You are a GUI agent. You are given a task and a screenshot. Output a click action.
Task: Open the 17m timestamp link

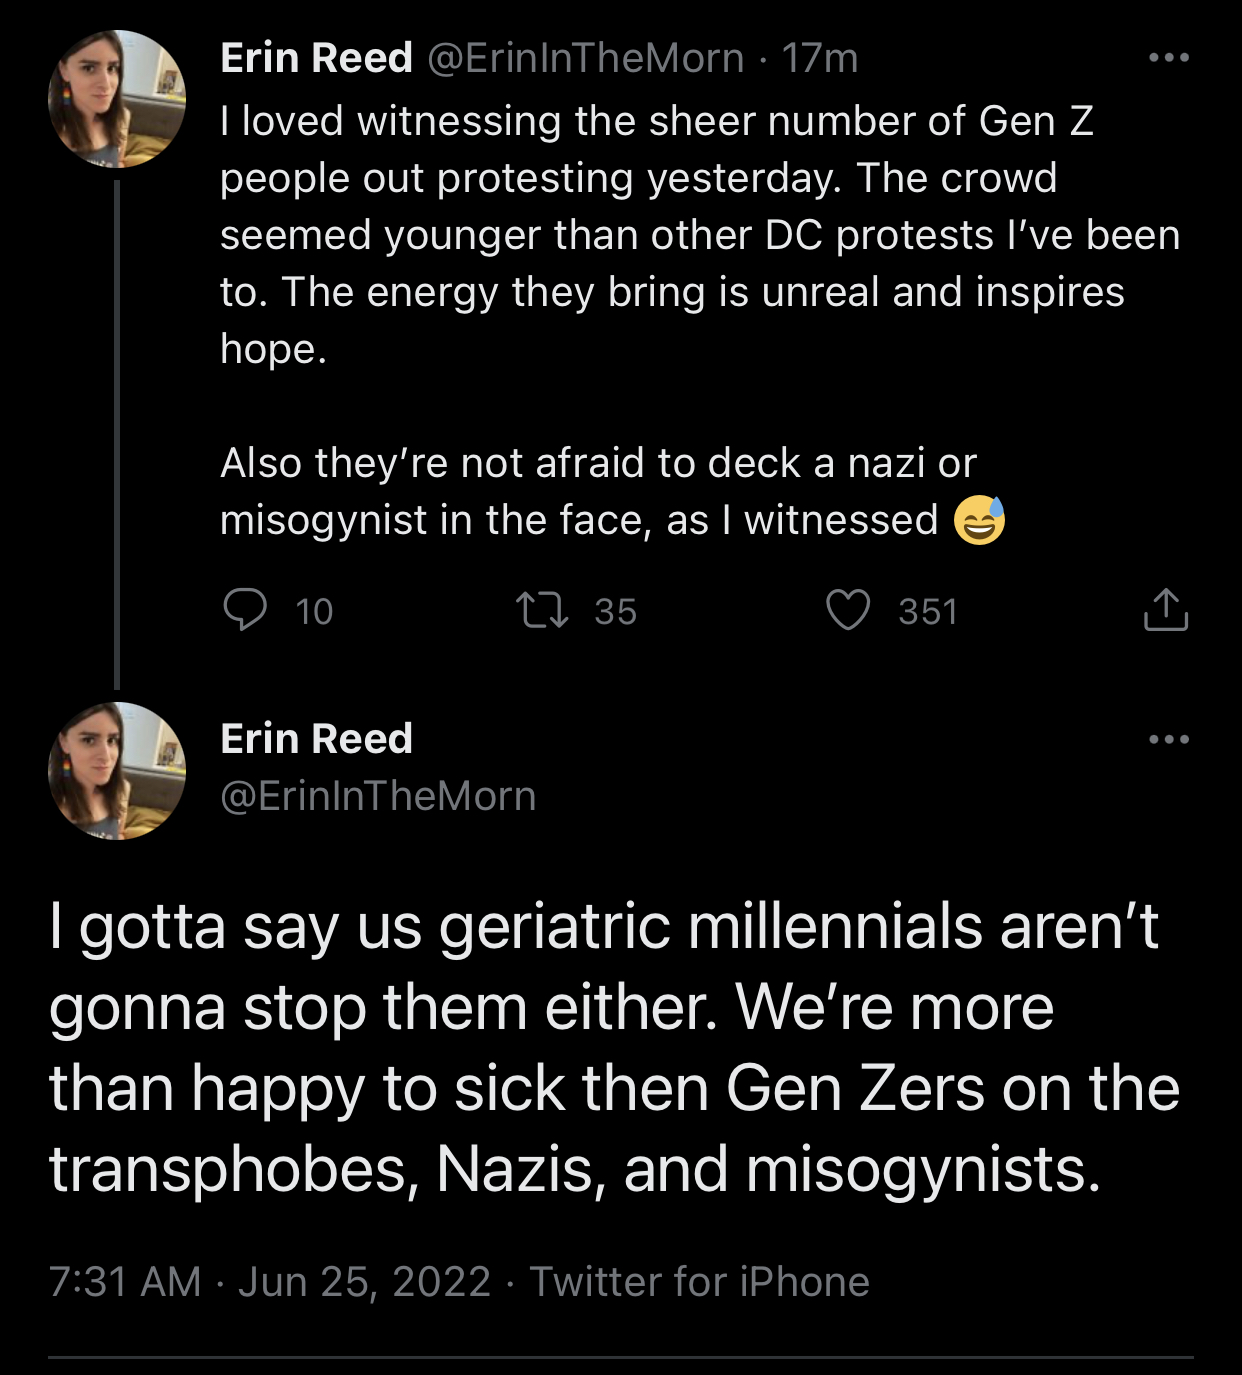coord(820,58)
